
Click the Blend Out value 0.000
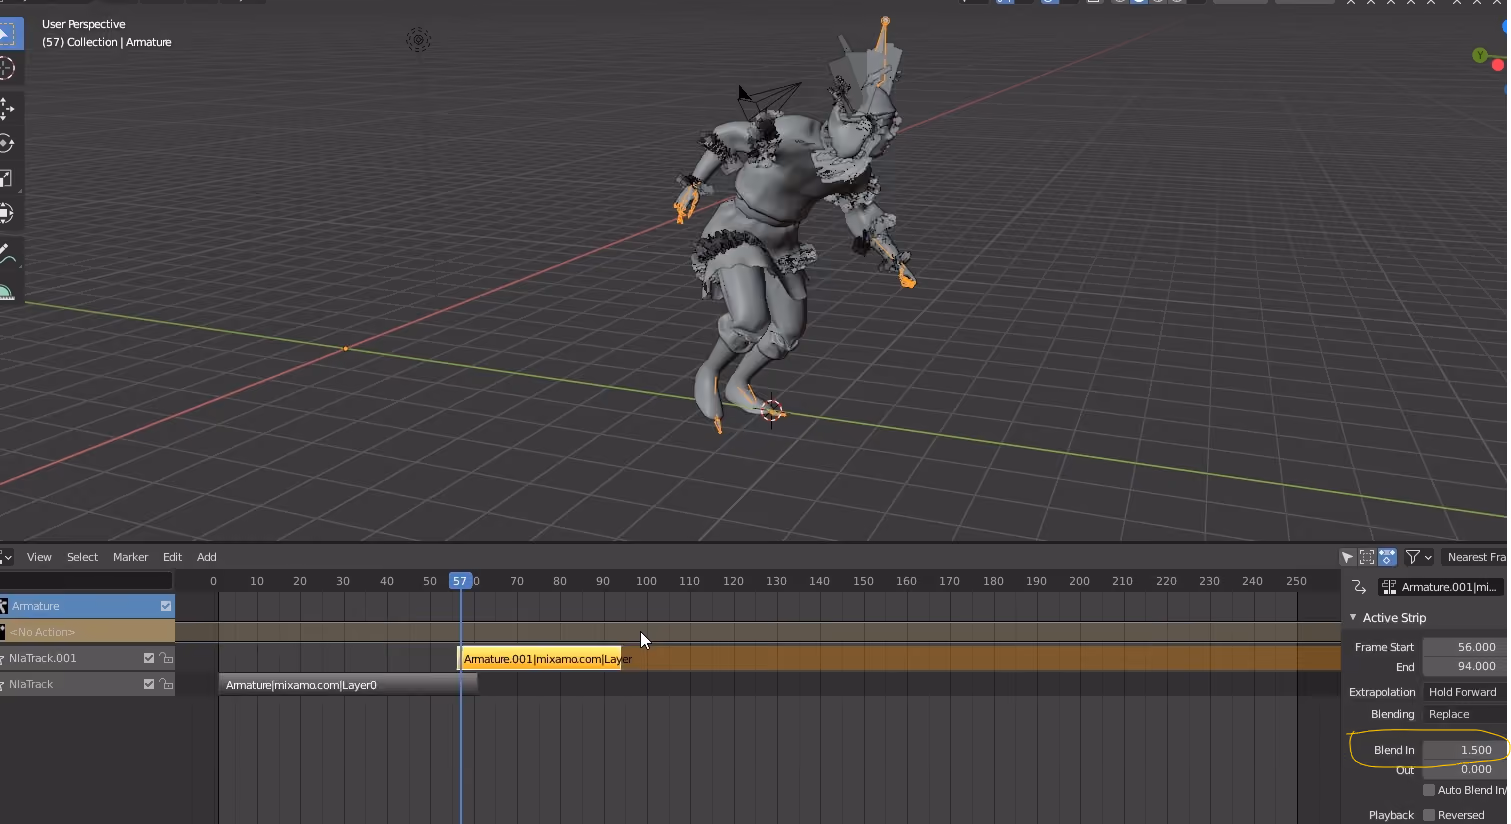(x=1465, y=769)
